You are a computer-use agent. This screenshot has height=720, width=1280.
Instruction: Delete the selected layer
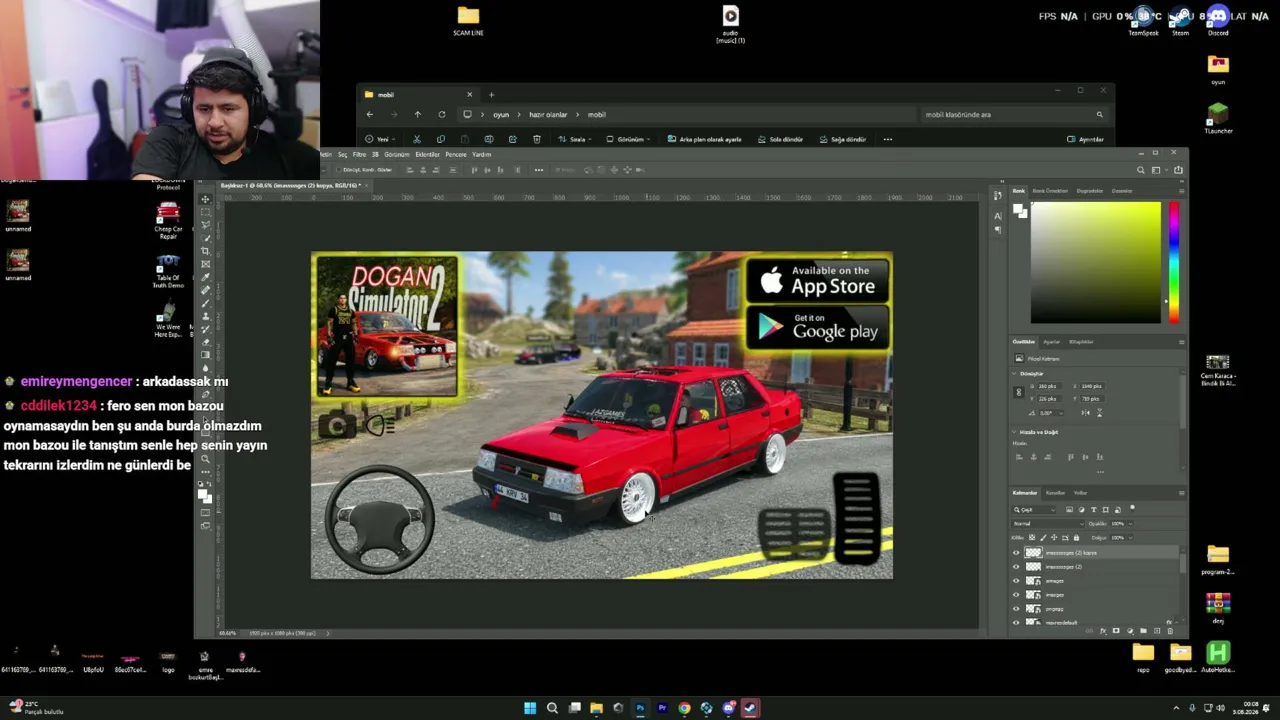click(1170, 631)
